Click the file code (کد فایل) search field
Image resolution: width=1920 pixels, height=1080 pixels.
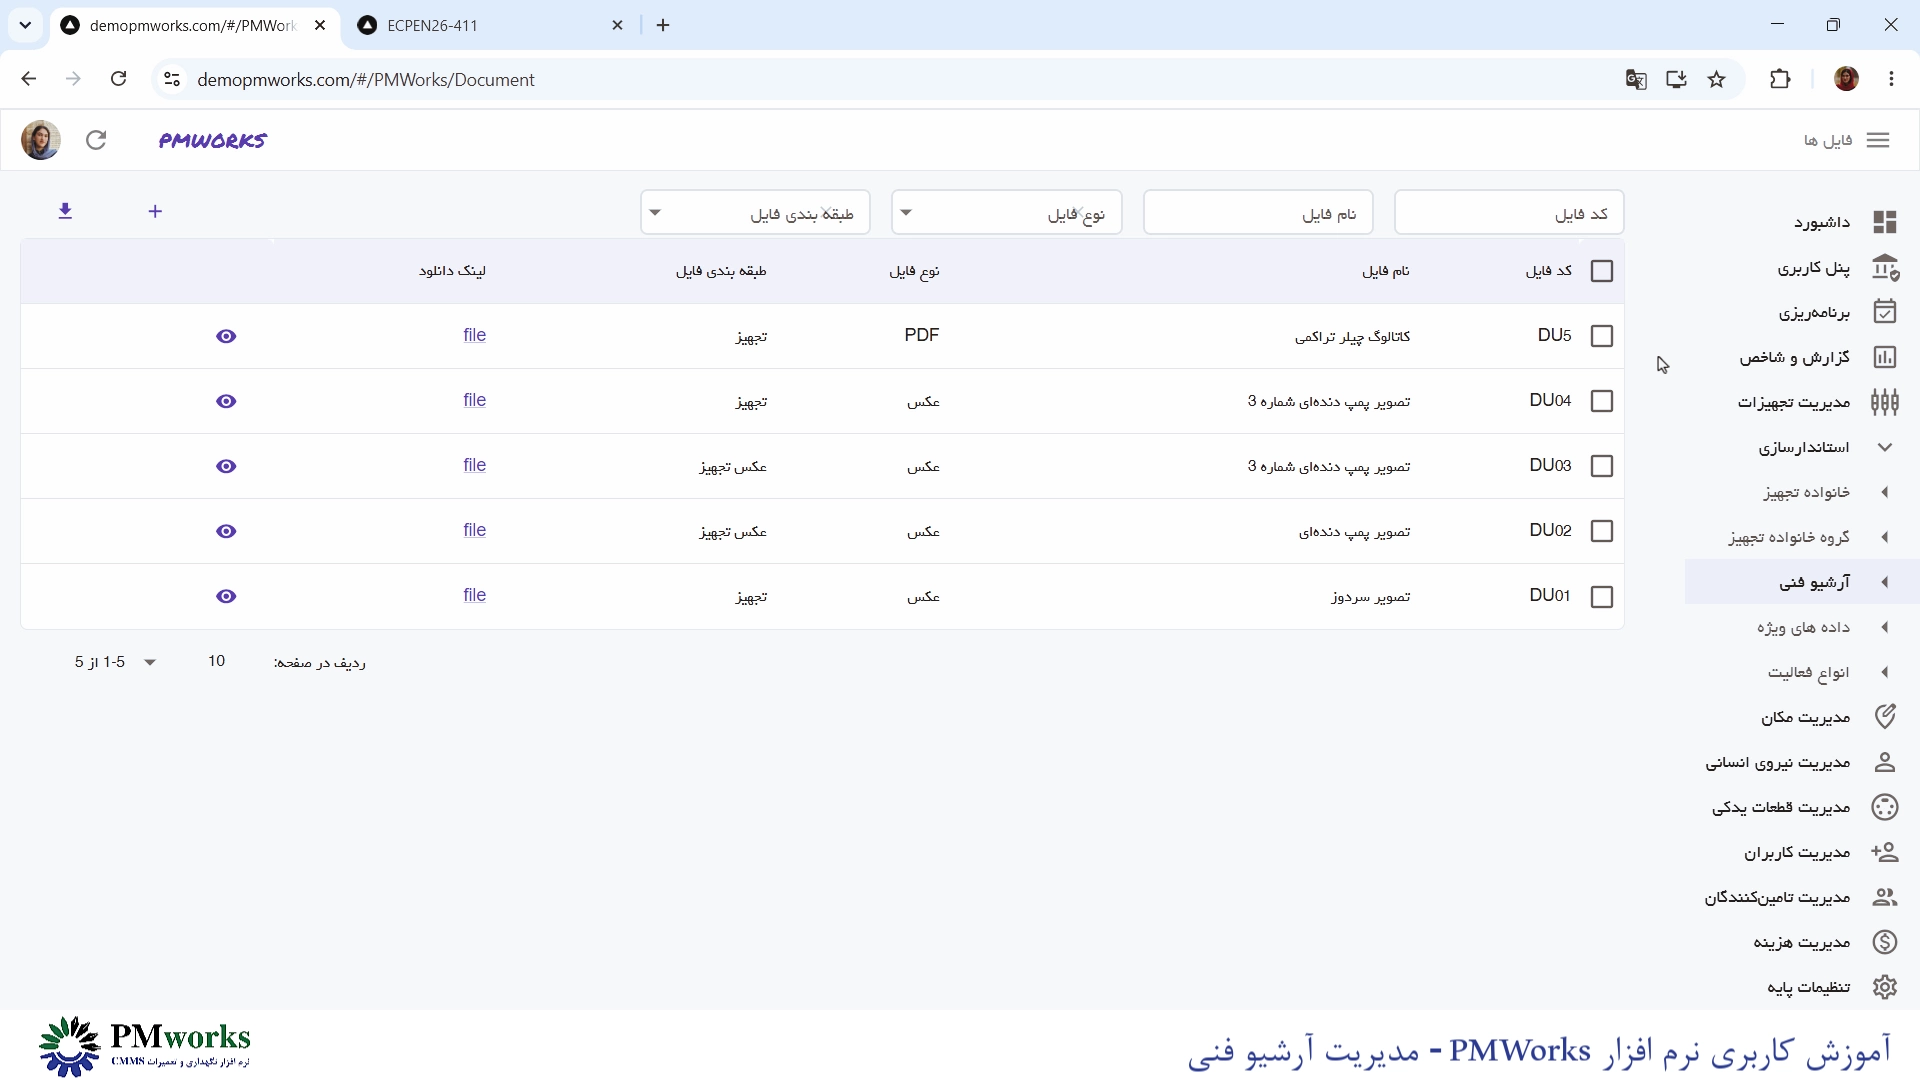[1509, 212]
